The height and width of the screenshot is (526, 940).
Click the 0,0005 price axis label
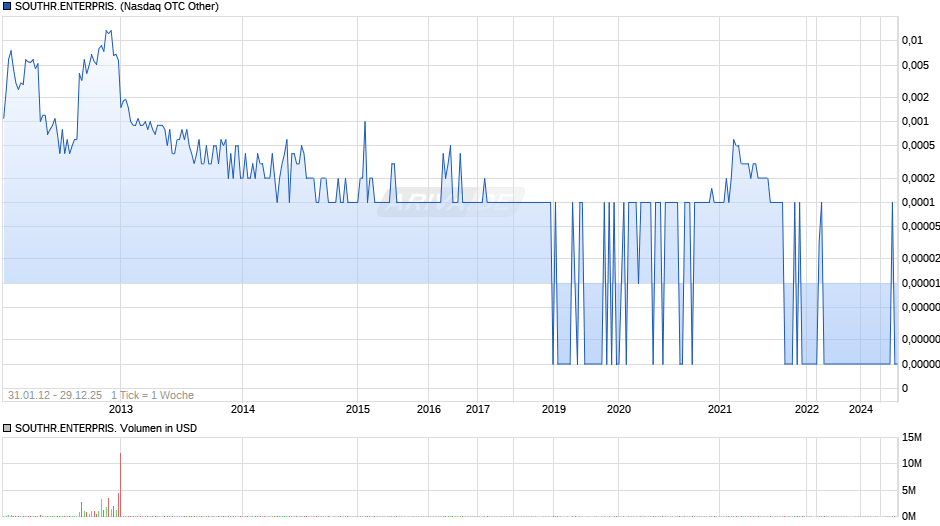[918, 145]
